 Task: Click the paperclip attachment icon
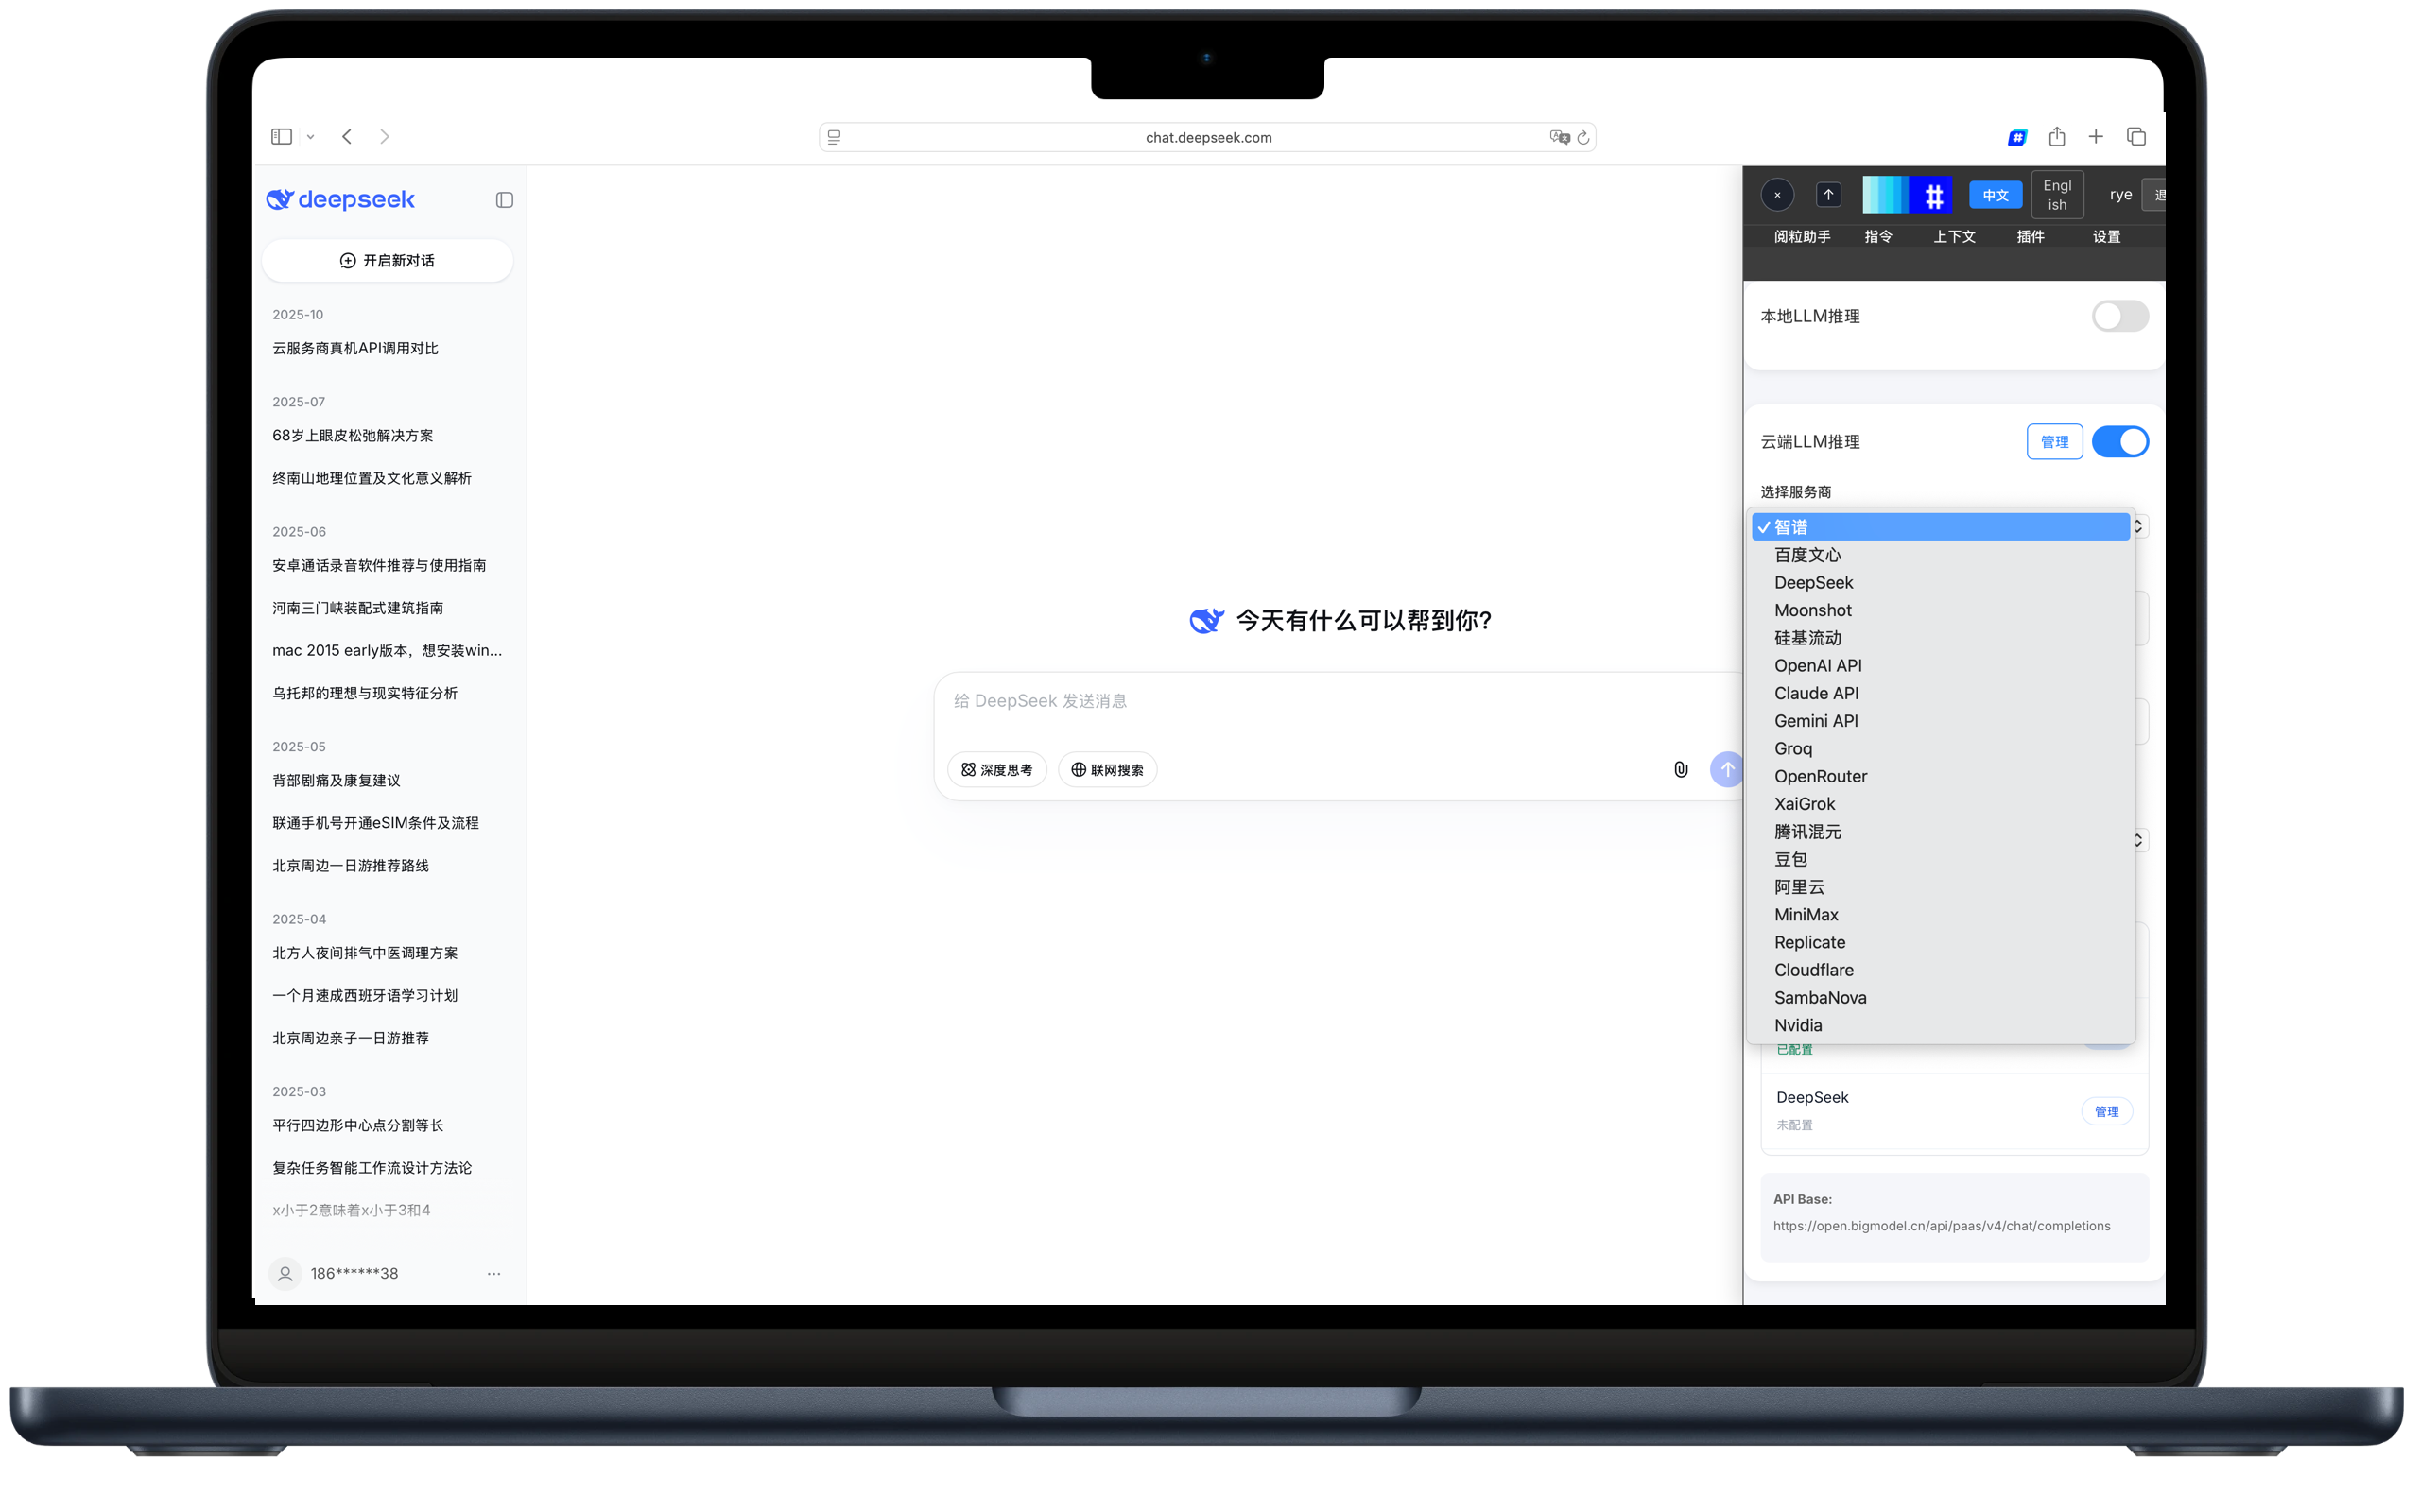(x=1681, y=769)
